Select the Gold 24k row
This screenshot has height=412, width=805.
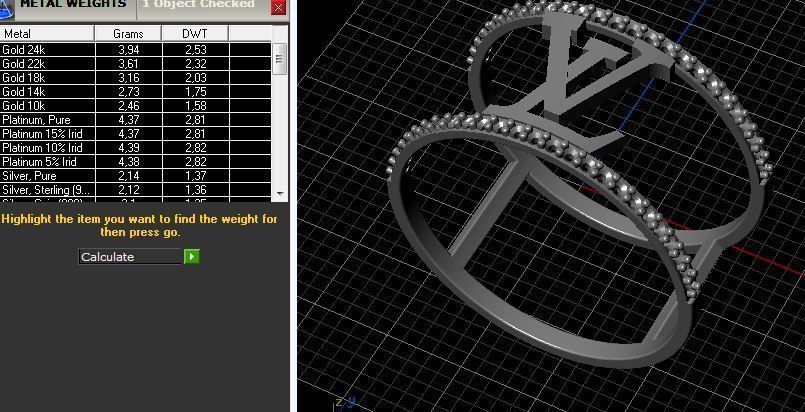click(x=136, y=50)
